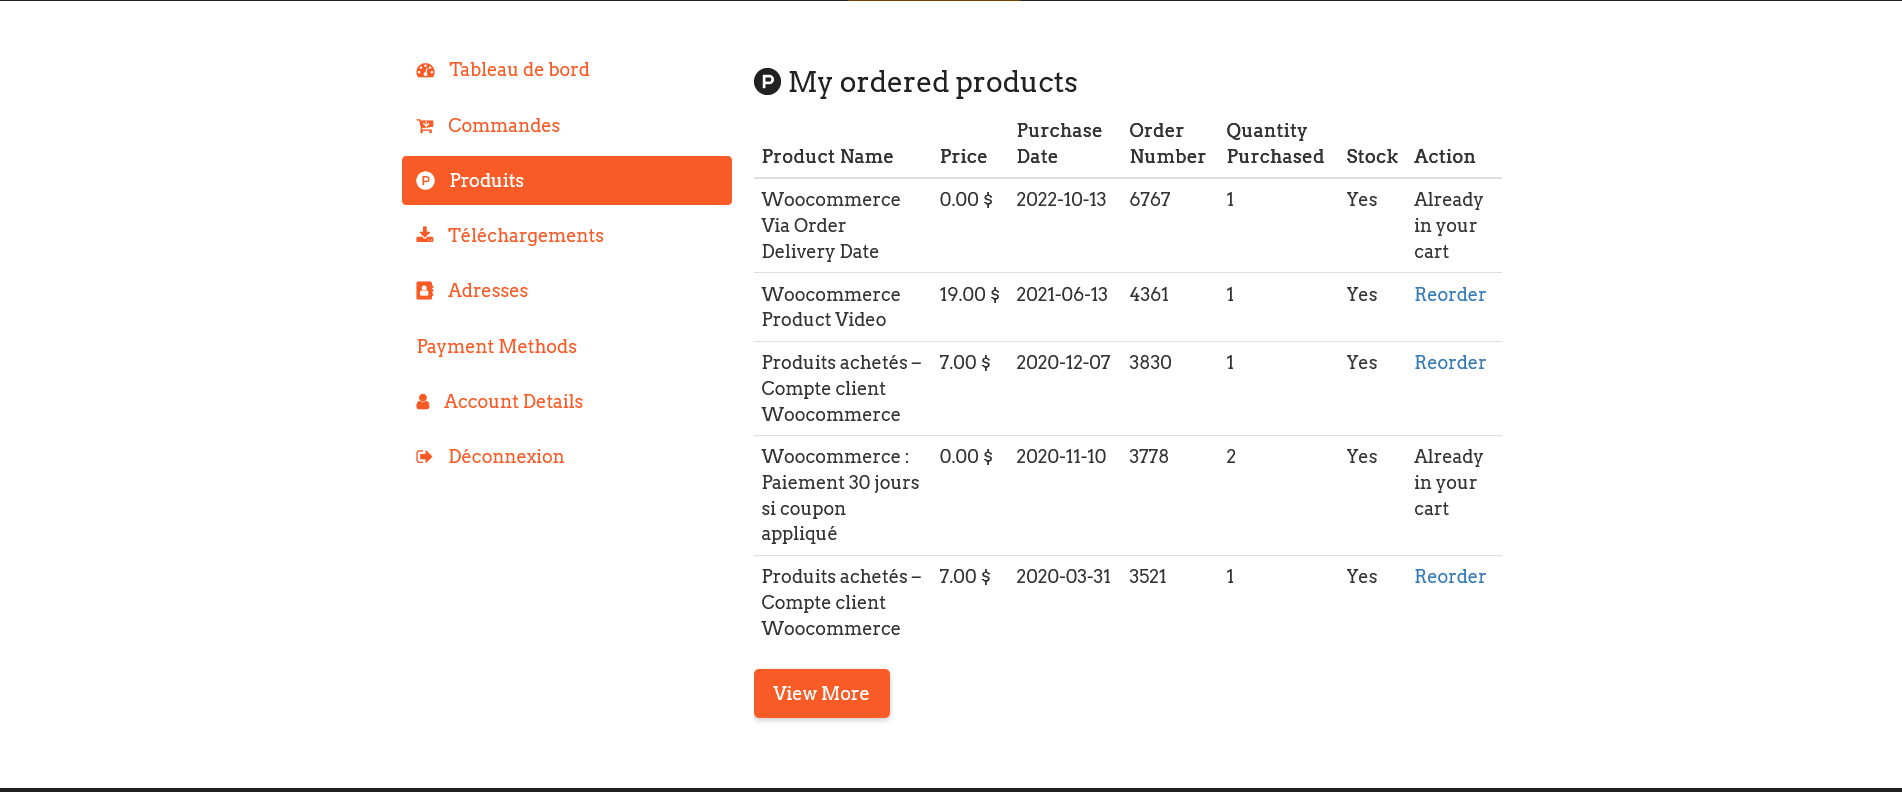This screenshot has height=792, width=1902.
Task: Click the cart icon beside Commandes
Action: point(425,126)
